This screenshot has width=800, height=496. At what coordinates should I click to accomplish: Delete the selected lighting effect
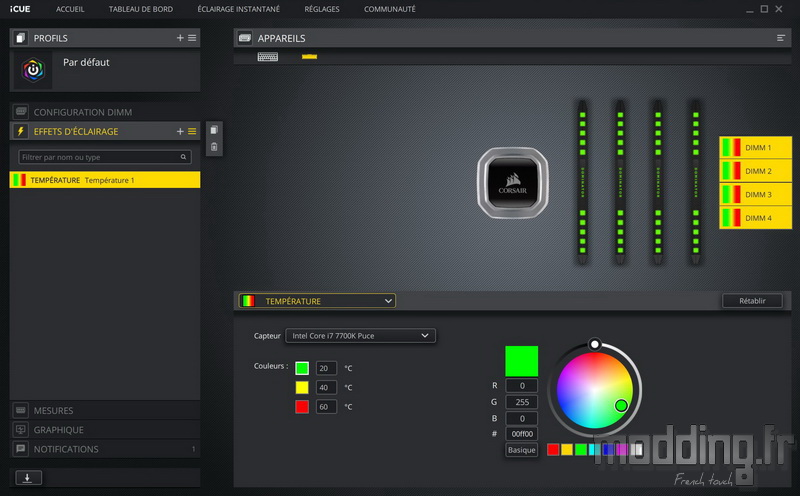pyautogui.click(x=214, y=147)
